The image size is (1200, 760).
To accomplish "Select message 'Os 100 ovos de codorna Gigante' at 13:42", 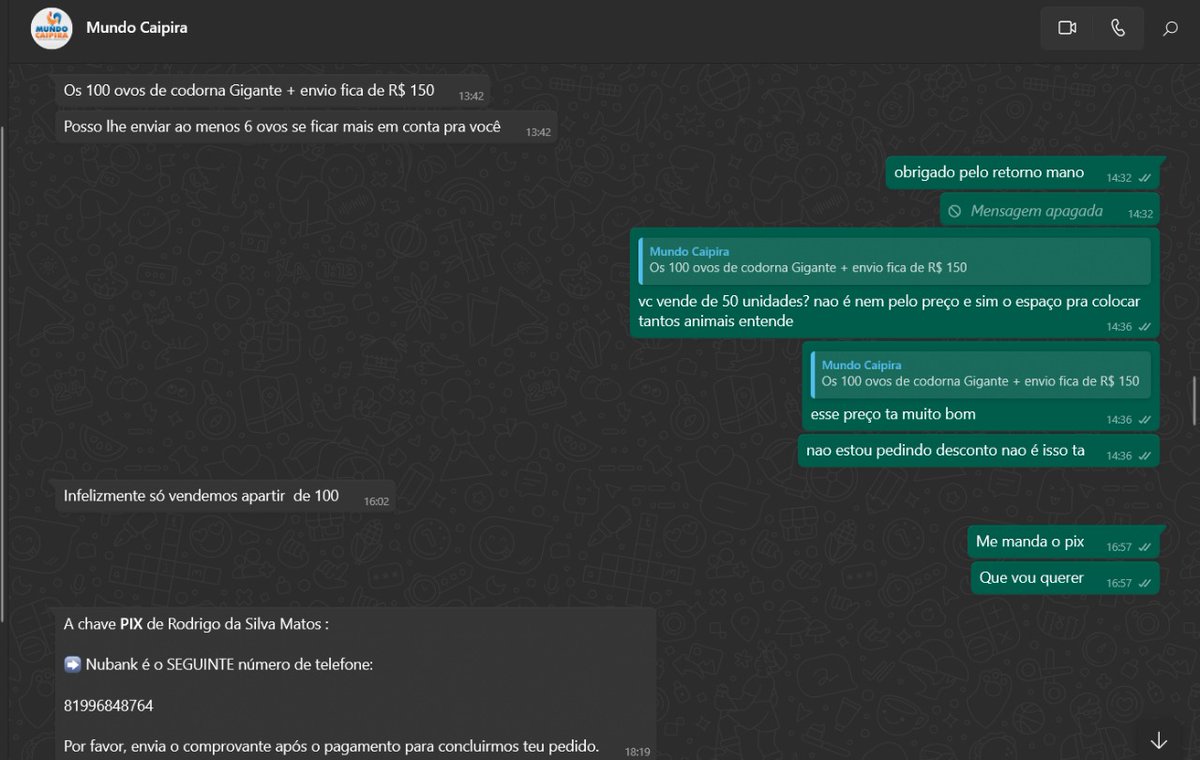I will coord(273,91).
